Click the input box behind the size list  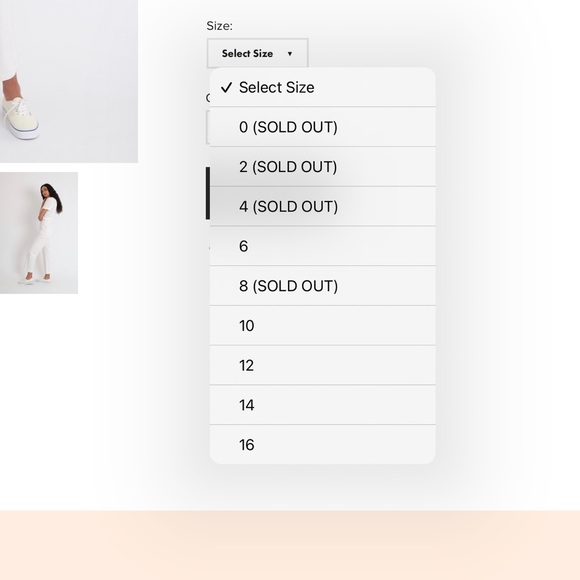coord(208,127)
